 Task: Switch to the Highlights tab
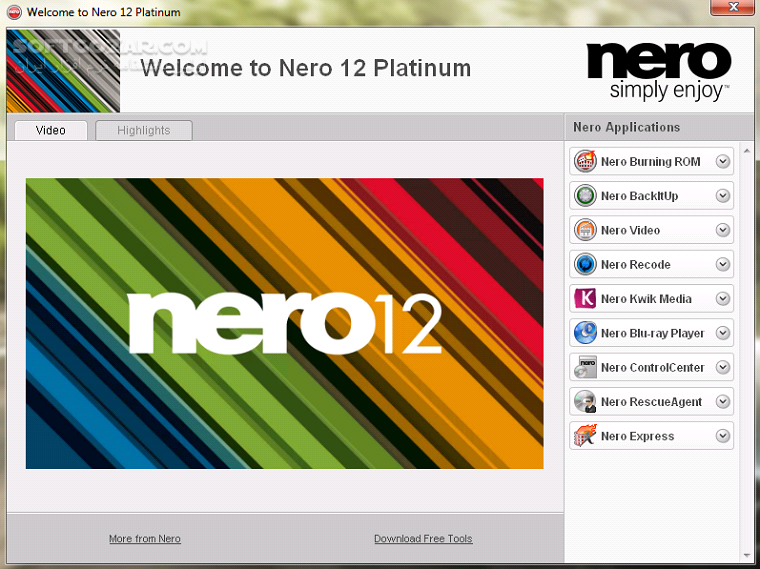pos(144,130)
